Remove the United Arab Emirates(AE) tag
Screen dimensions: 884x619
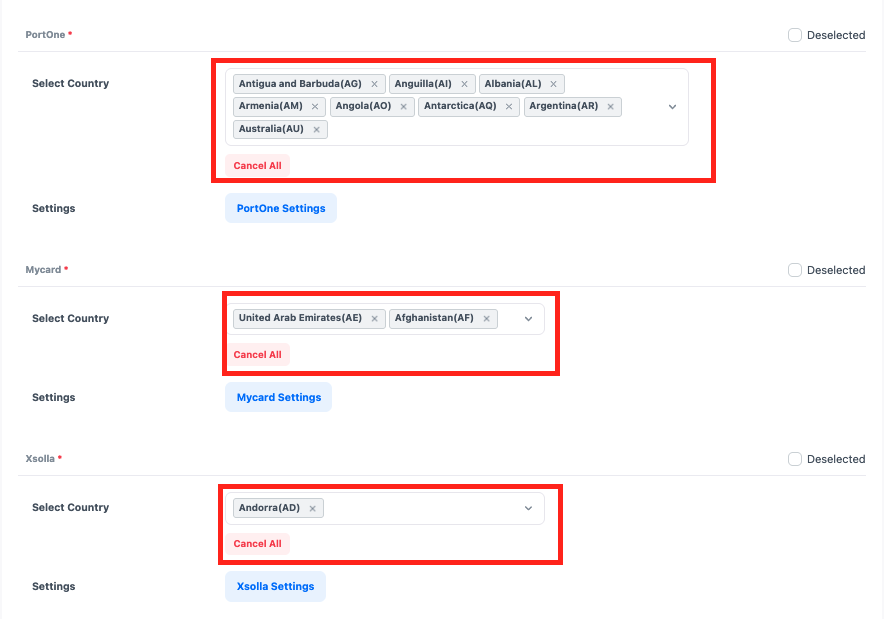coord(374,319)
